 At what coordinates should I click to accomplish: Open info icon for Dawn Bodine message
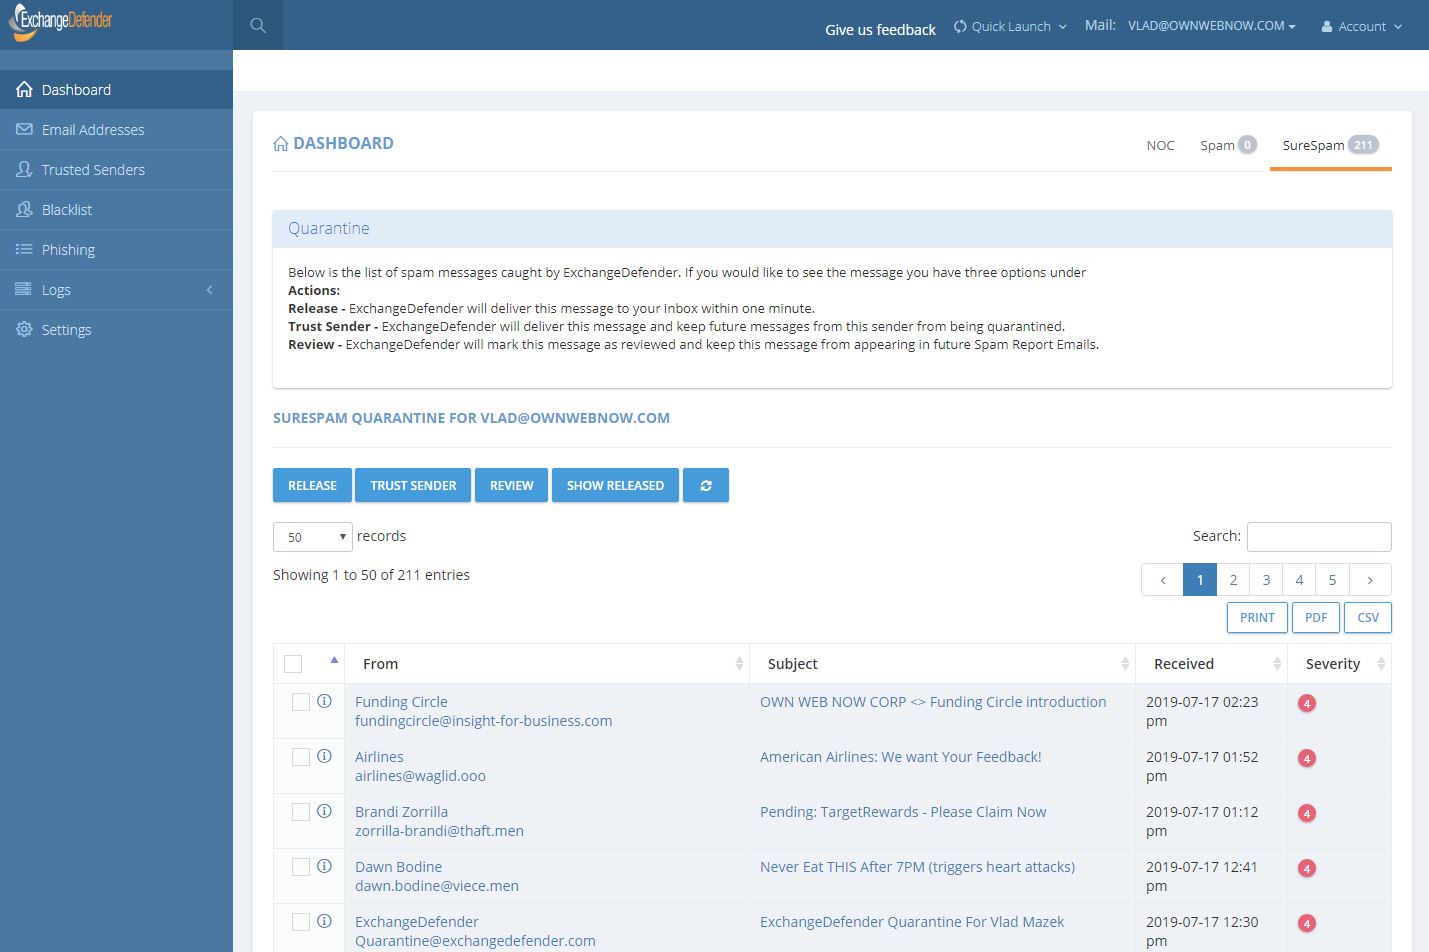click(324, 866)
